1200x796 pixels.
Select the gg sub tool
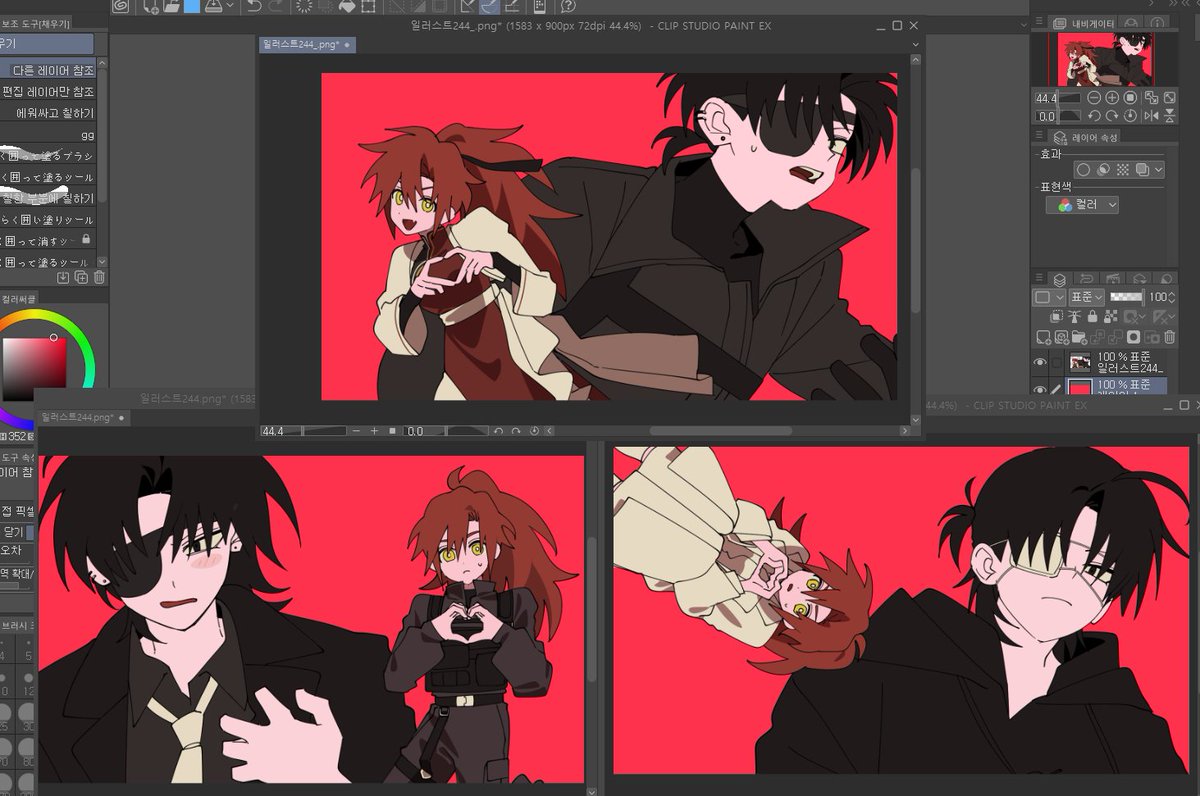pyautogui.click(x=48, y=134)
